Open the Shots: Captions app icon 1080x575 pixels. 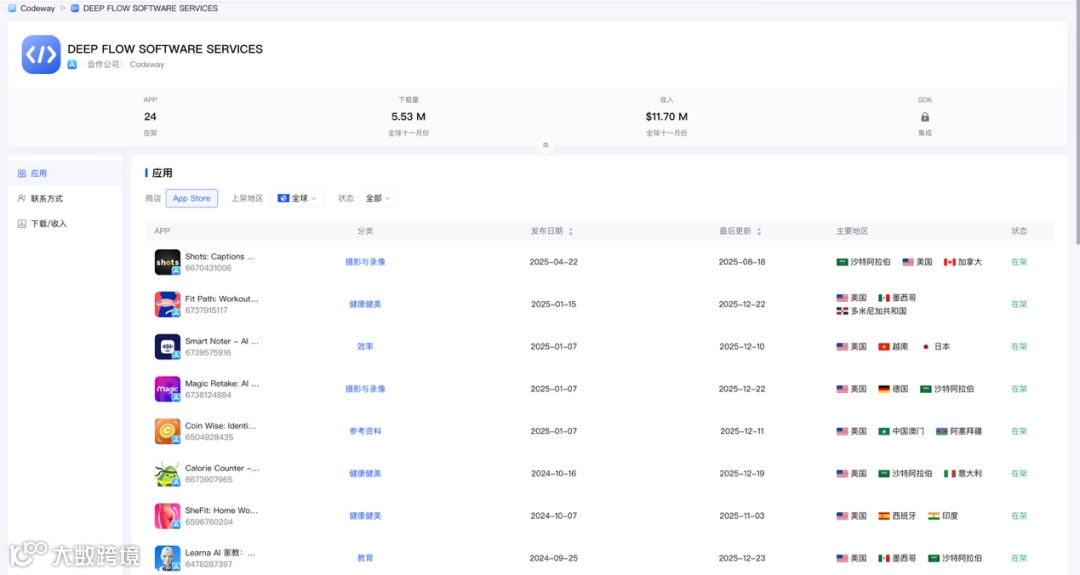(167, 262)
